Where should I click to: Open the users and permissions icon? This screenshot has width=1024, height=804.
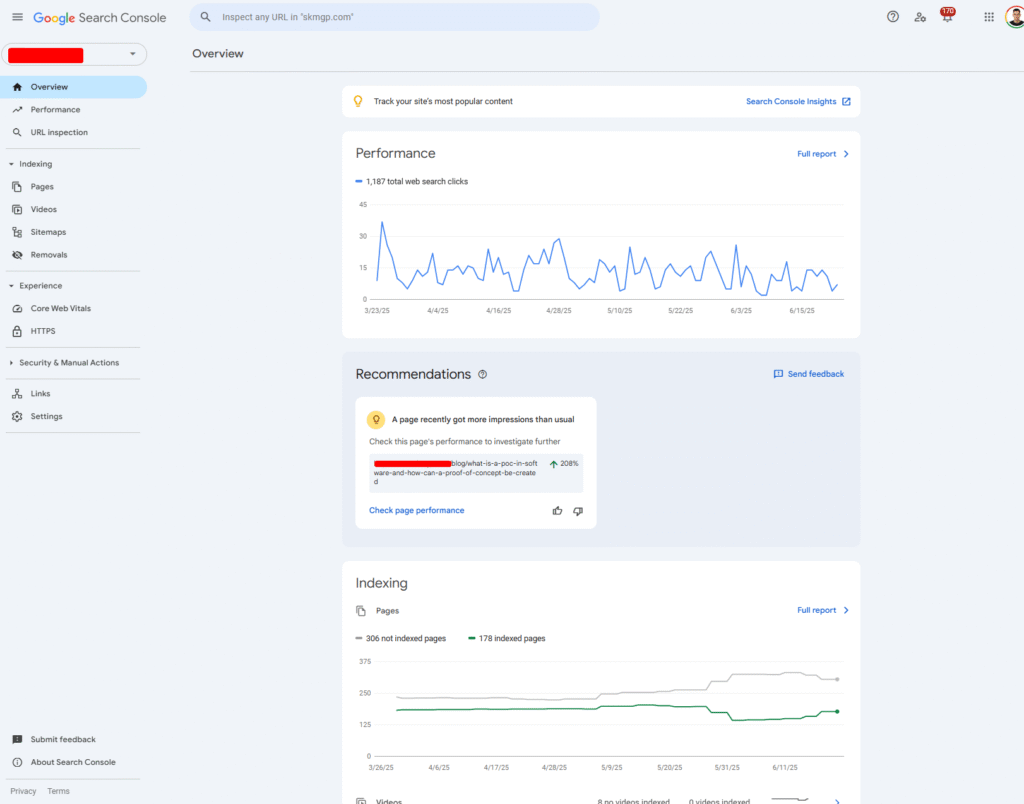(x=920, y=17)
